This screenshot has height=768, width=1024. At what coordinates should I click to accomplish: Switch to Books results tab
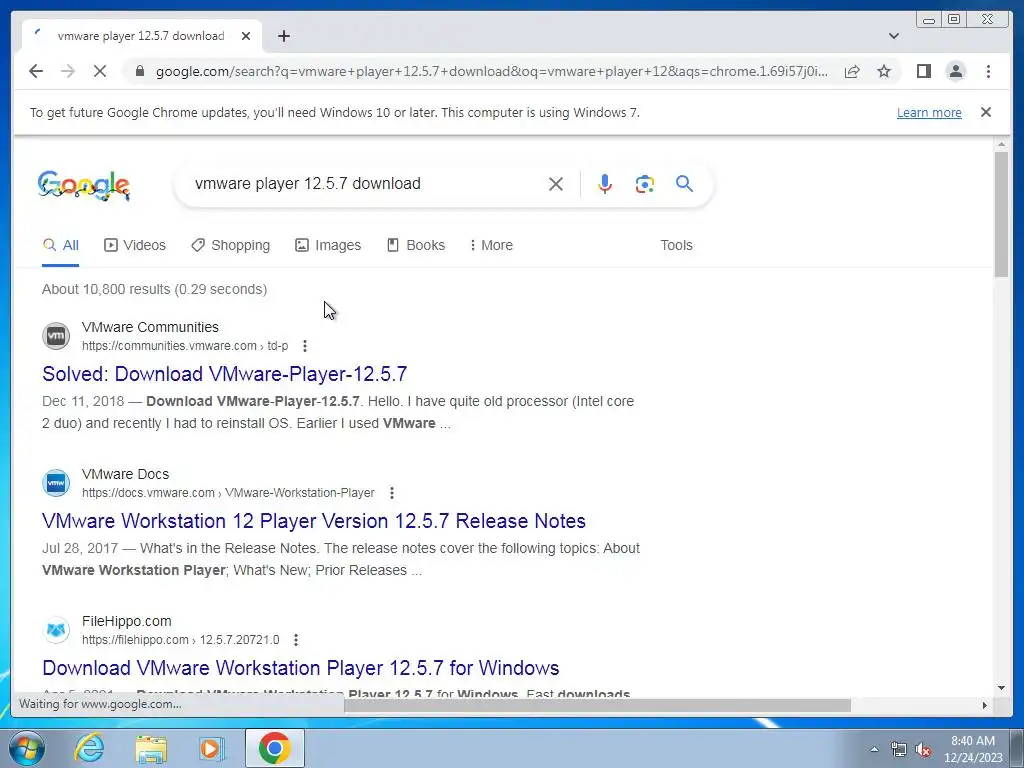[x=416, y=246]
